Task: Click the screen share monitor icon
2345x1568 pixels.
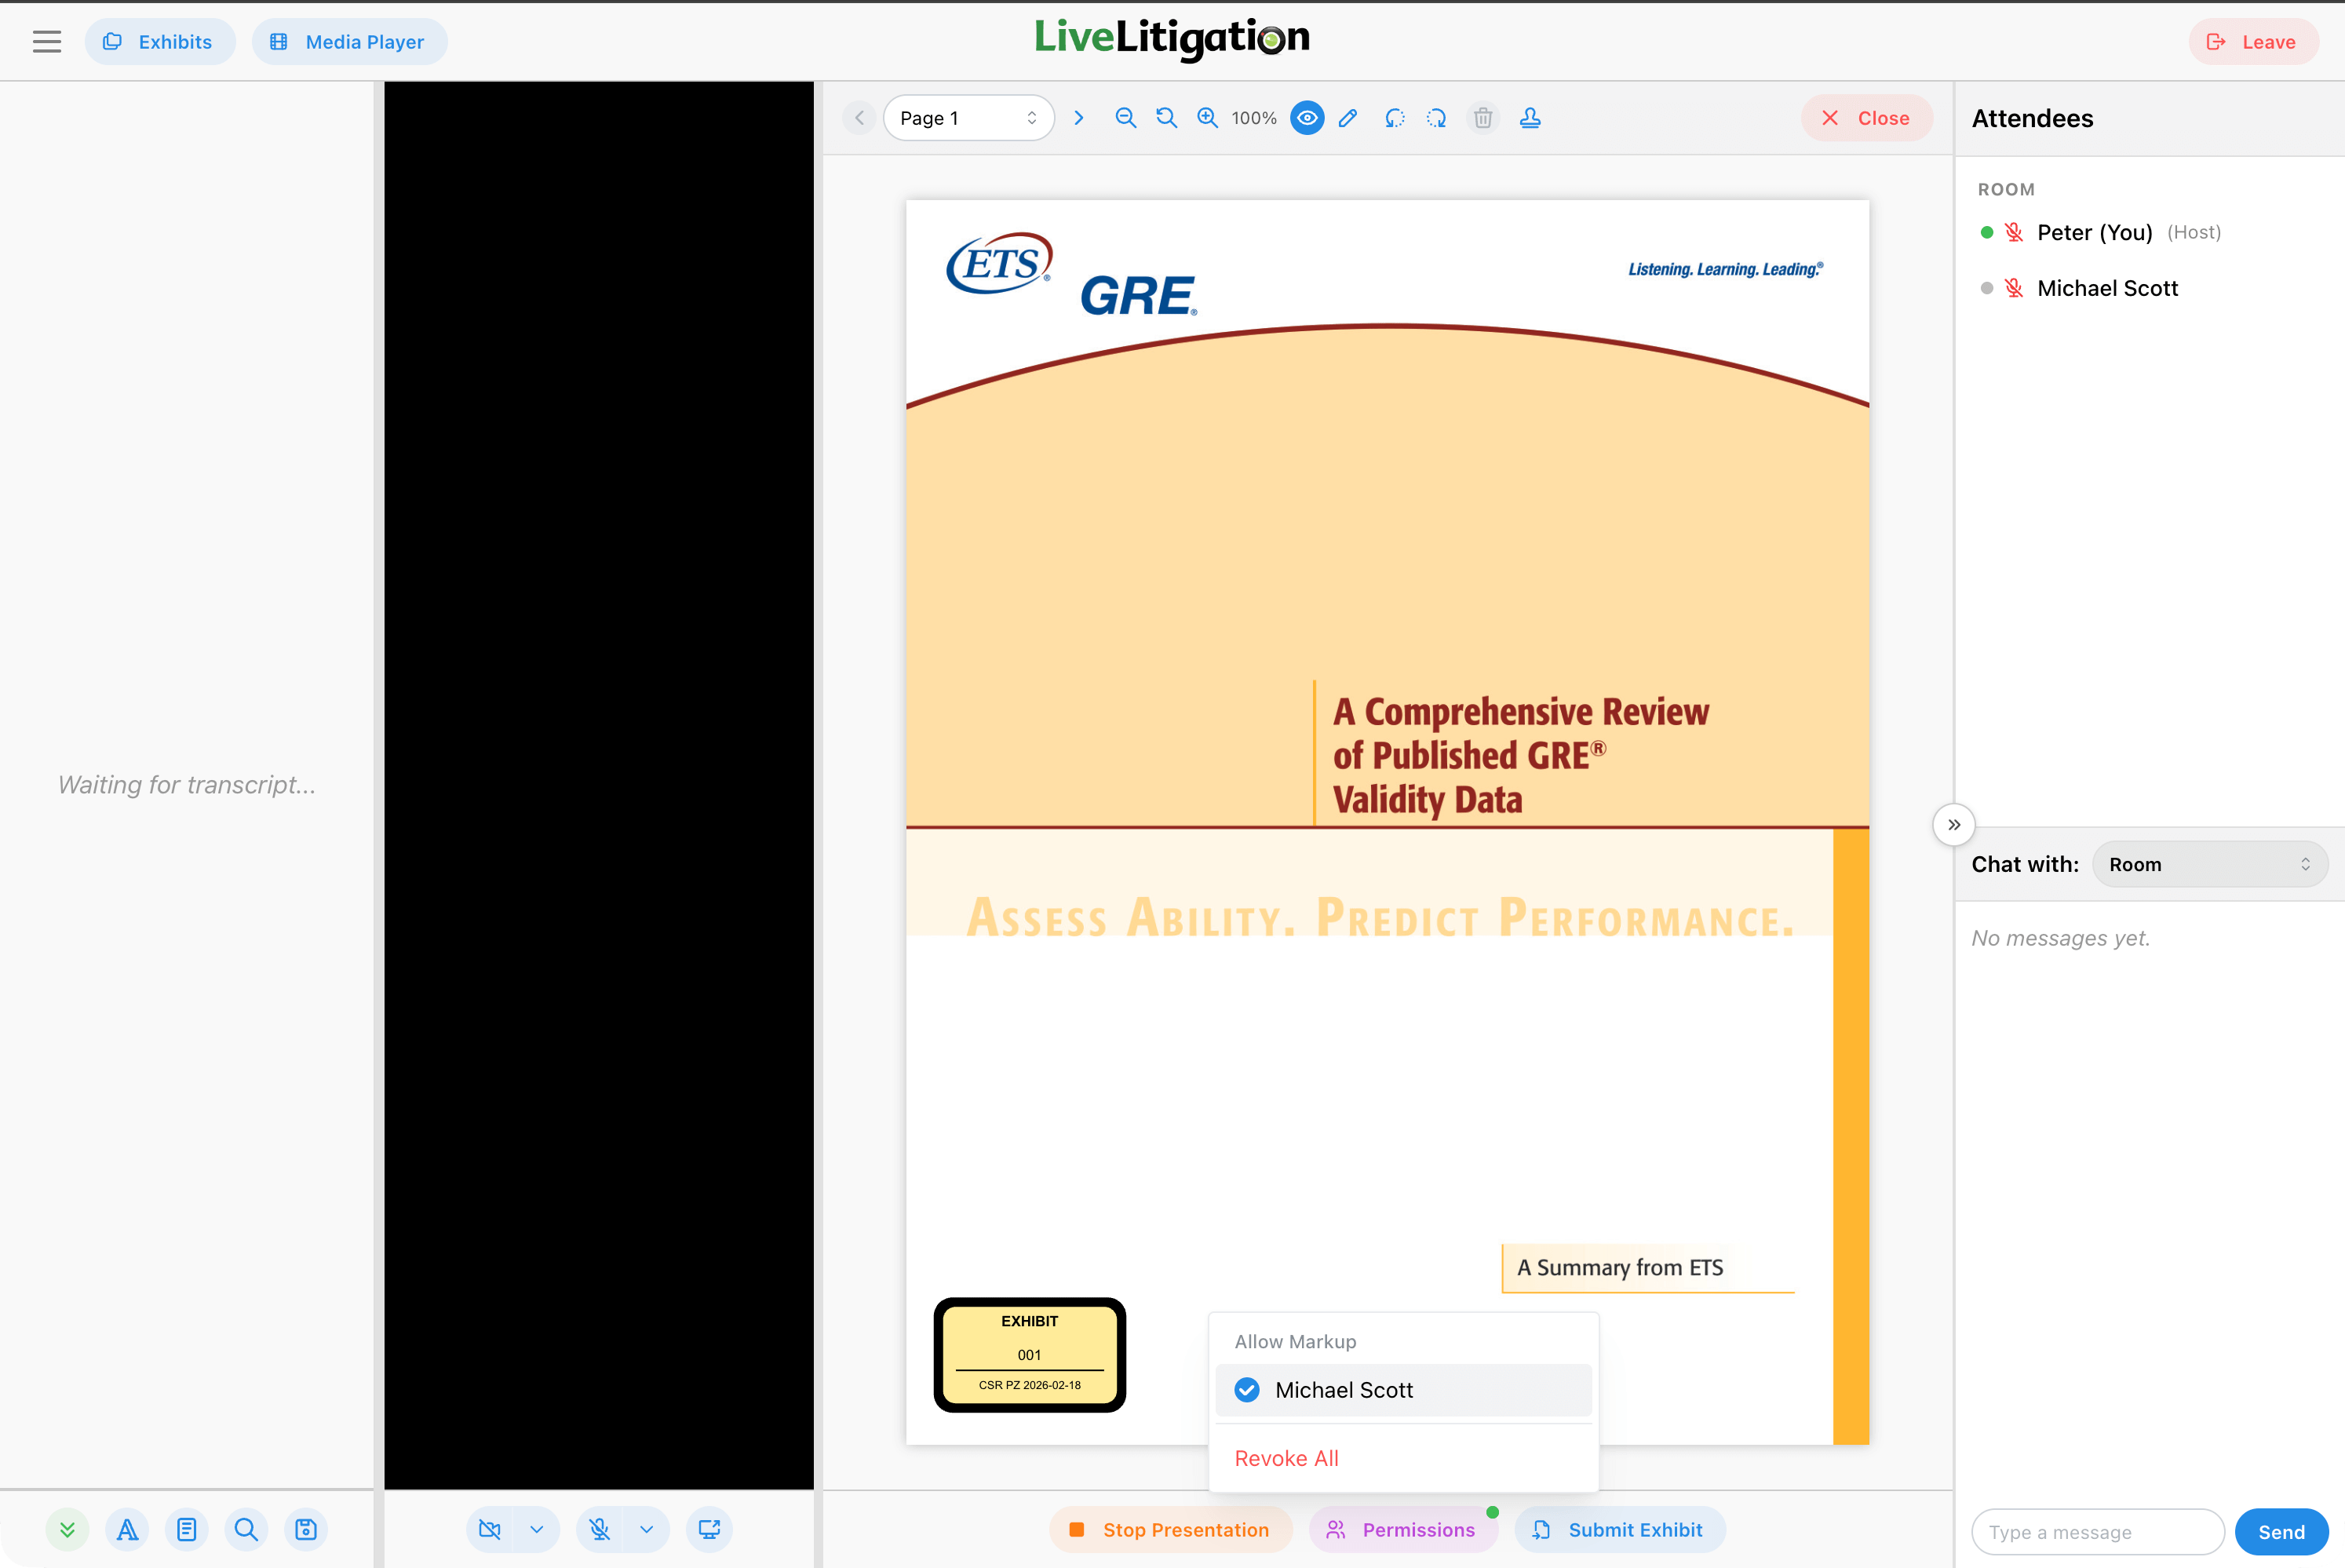Action: coord(709,1529)
